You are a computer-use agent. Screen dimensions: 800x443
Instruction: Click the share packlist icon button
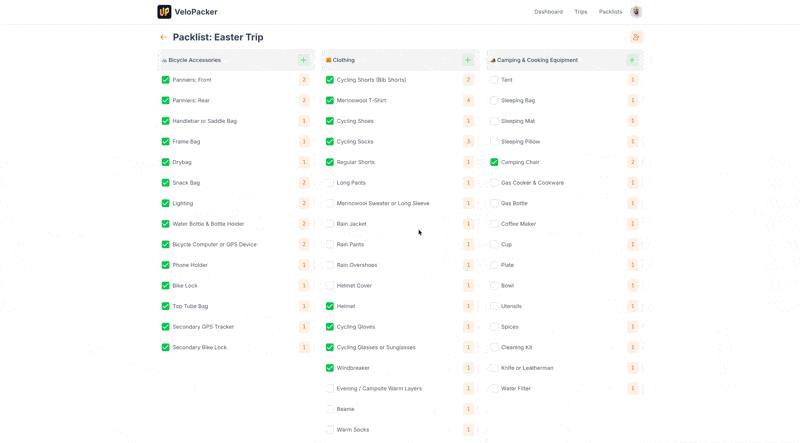click(x=636, y=37)
